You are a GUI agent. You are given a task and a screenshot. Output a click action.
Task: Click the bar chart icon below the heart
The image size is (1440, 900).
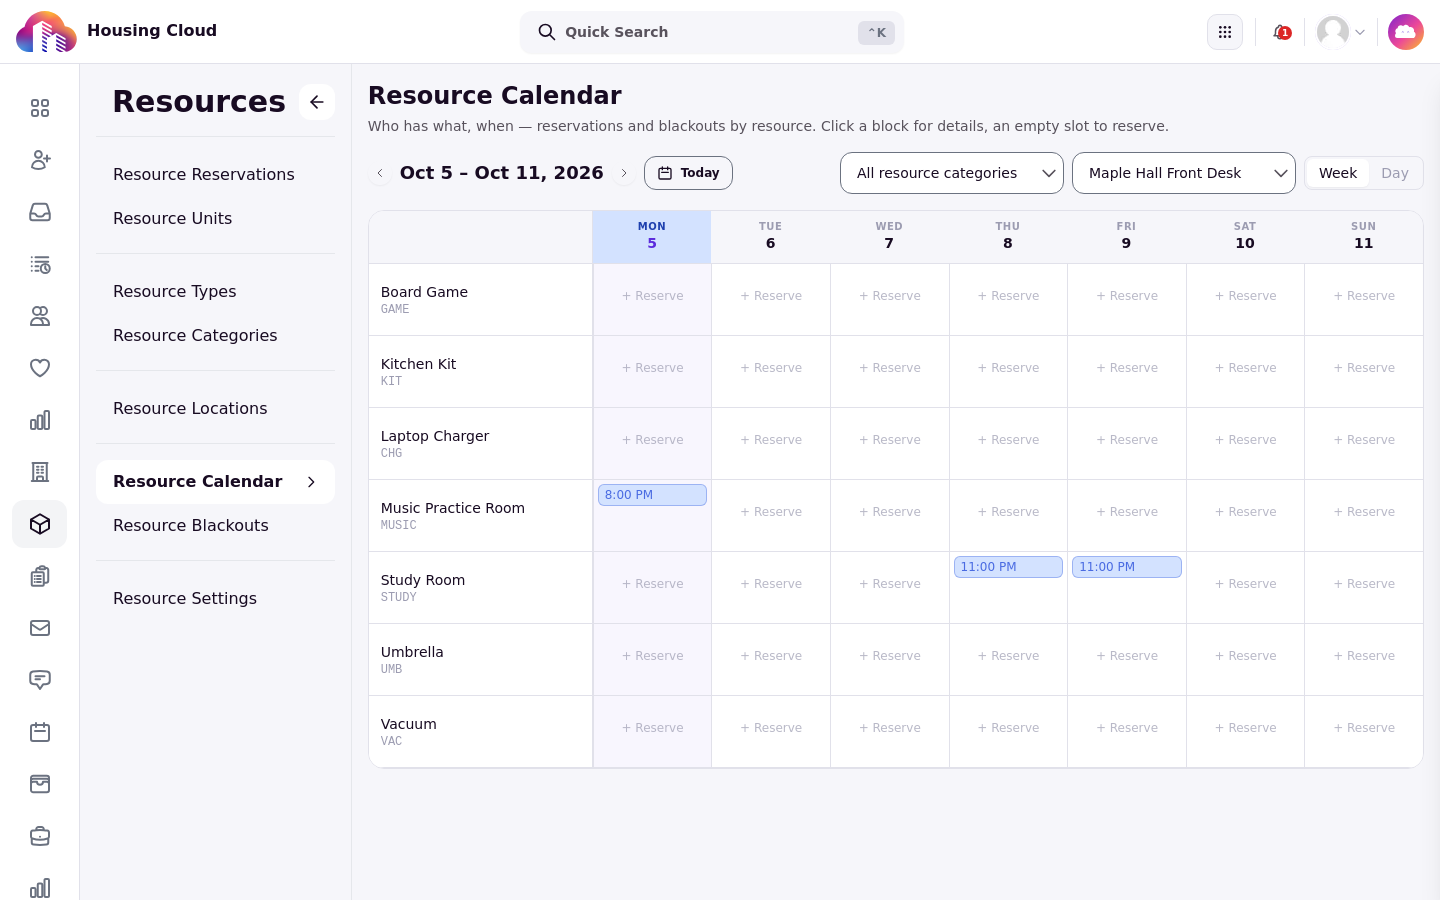tap(40, 420)
